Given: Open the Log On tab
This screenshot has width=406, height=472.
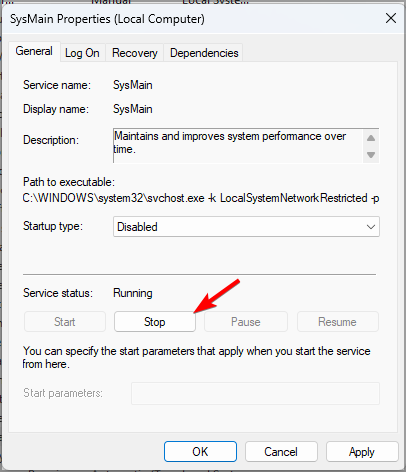Looking at the screenshot, I should (x=82, y=53).
